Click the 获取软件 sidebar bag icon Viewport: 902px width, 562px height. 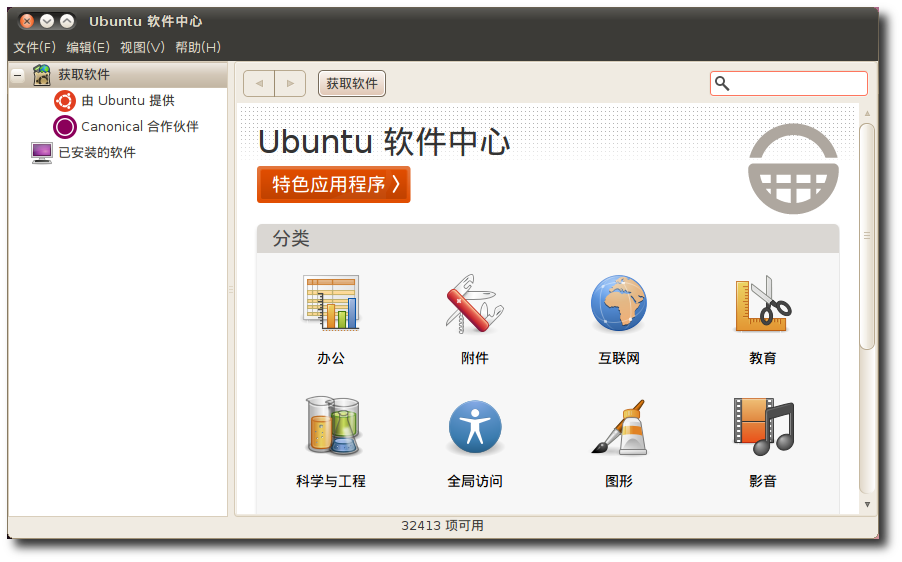[x=42, y=75]
